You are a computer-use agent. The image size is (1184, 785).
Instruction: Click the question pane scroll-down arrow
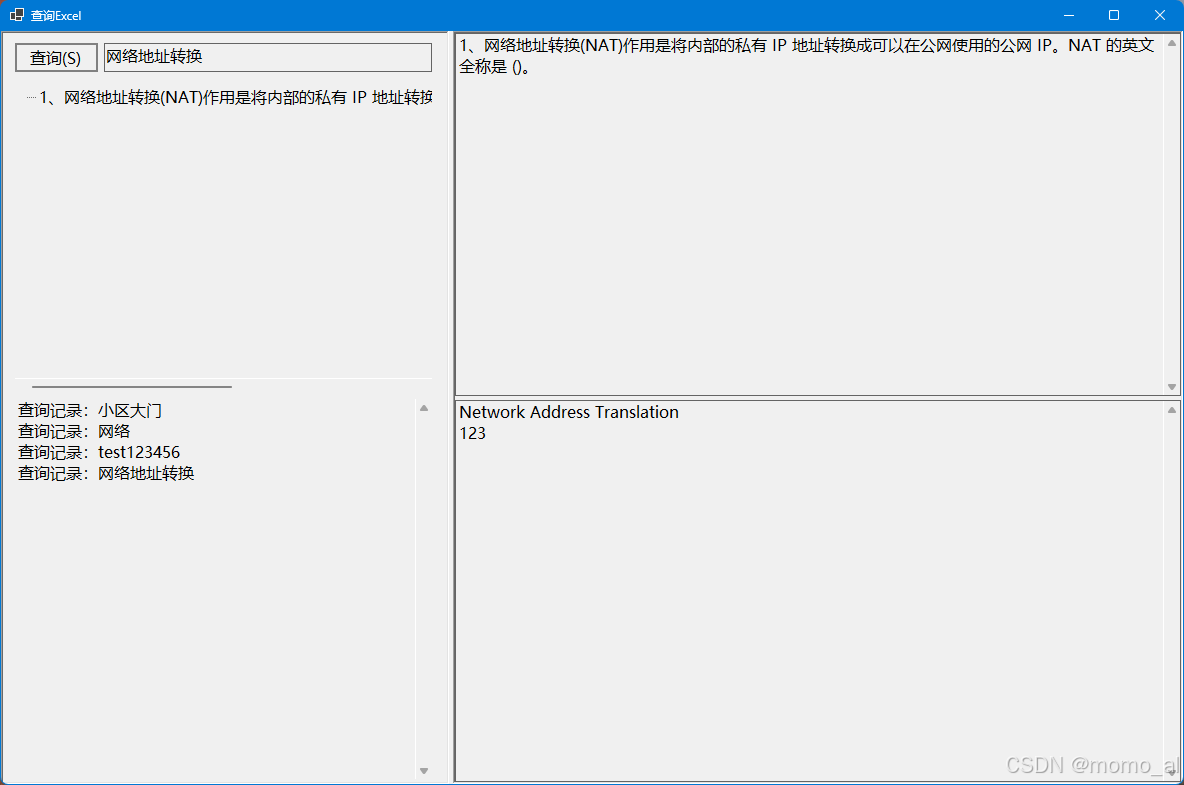tap(1172, 386)
